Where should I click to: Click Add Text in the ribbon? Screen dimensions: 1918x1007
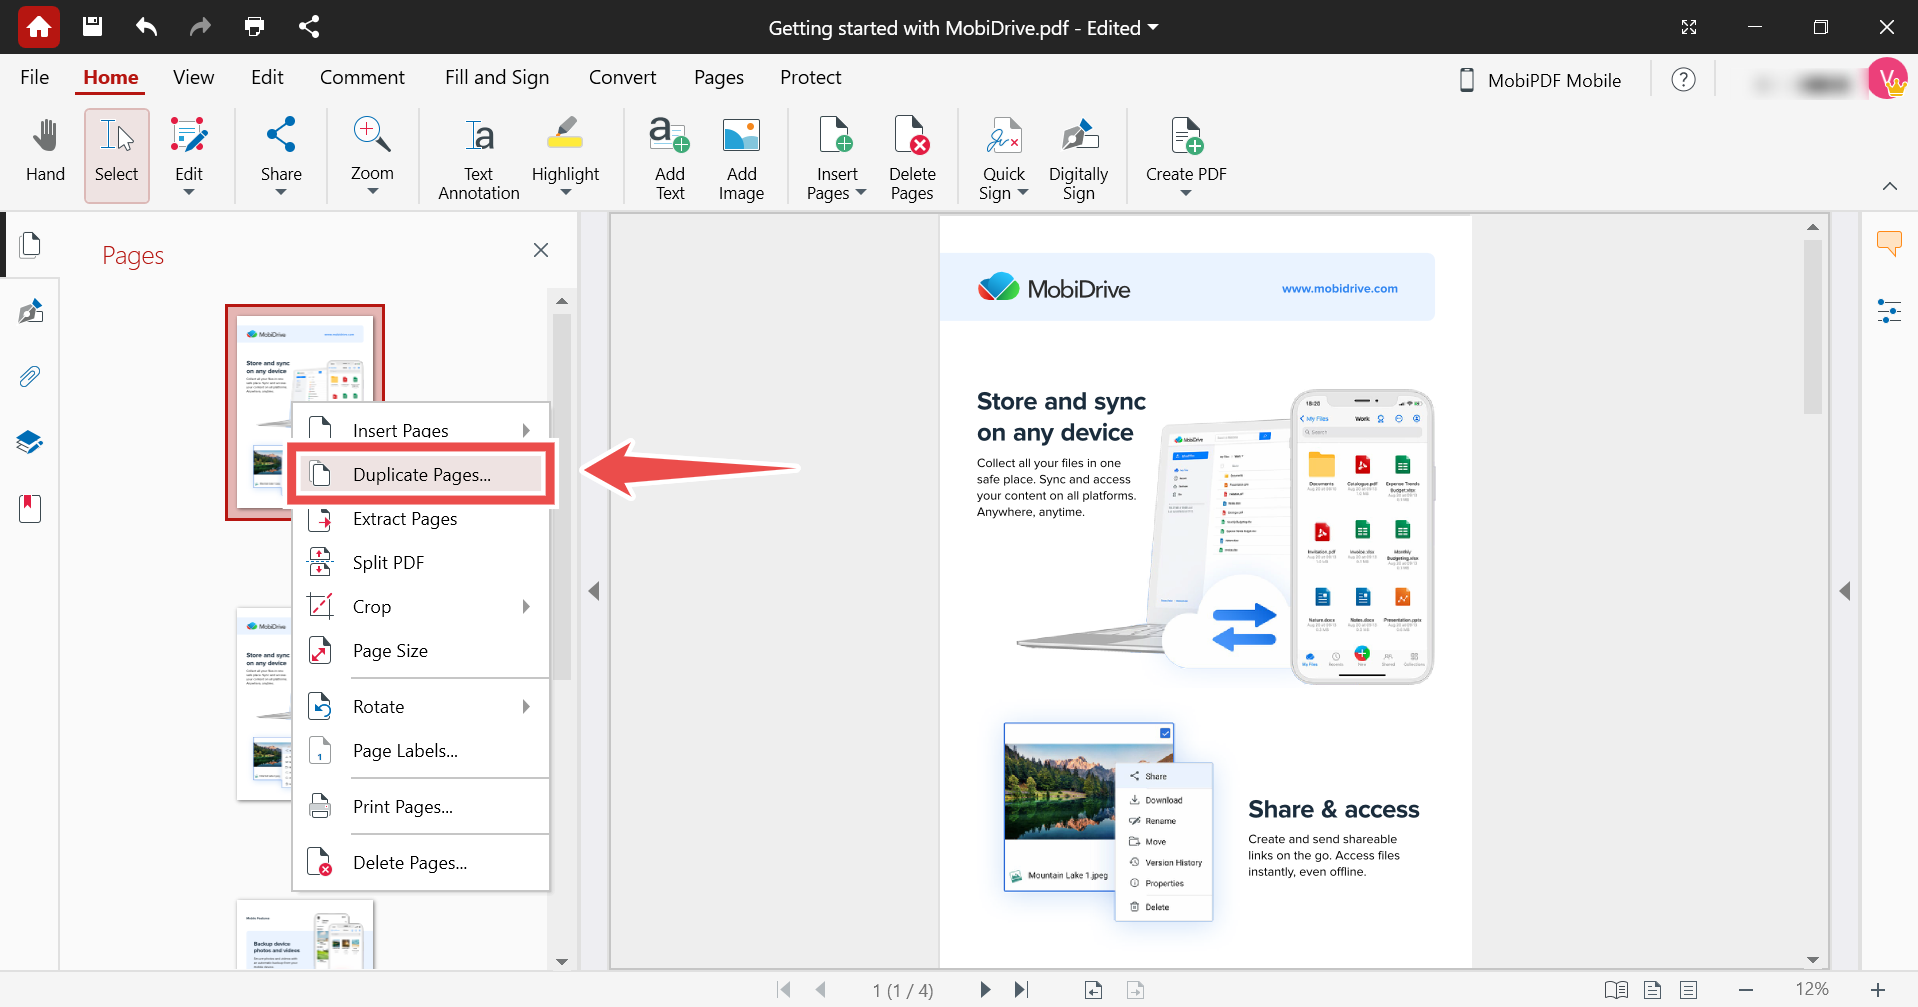(670, 158)
